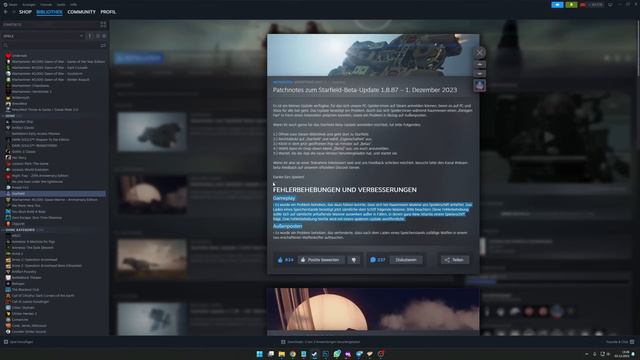Open Freunde & Chat at bottom right
The width and height of the screenshot is (640, 360).
pos(620,342)
